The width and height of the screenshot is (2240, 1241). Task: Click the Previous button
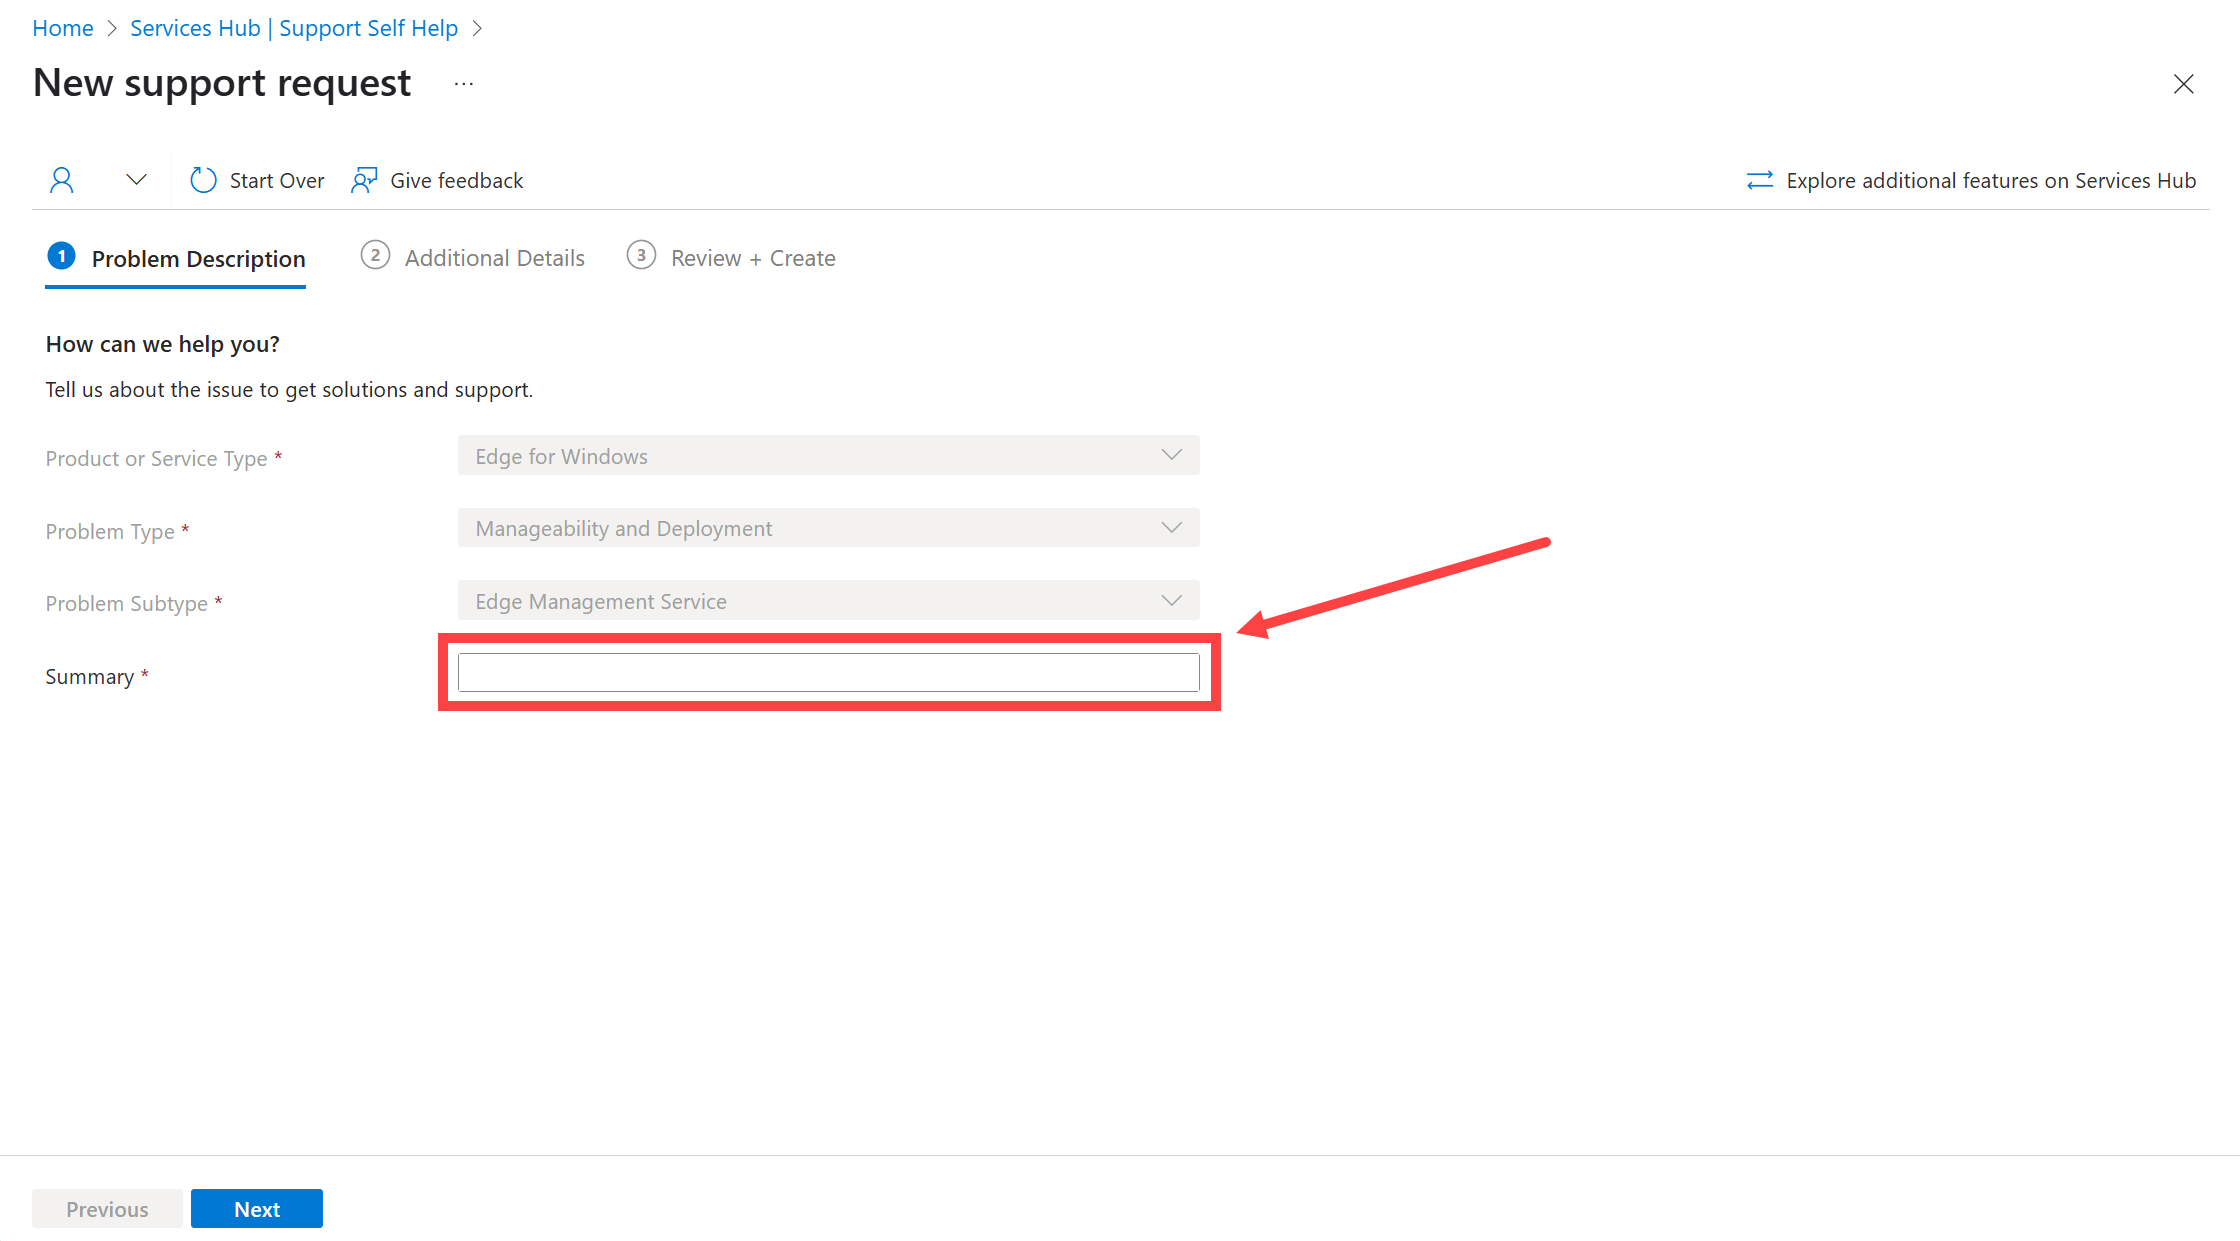[107, 1207]
